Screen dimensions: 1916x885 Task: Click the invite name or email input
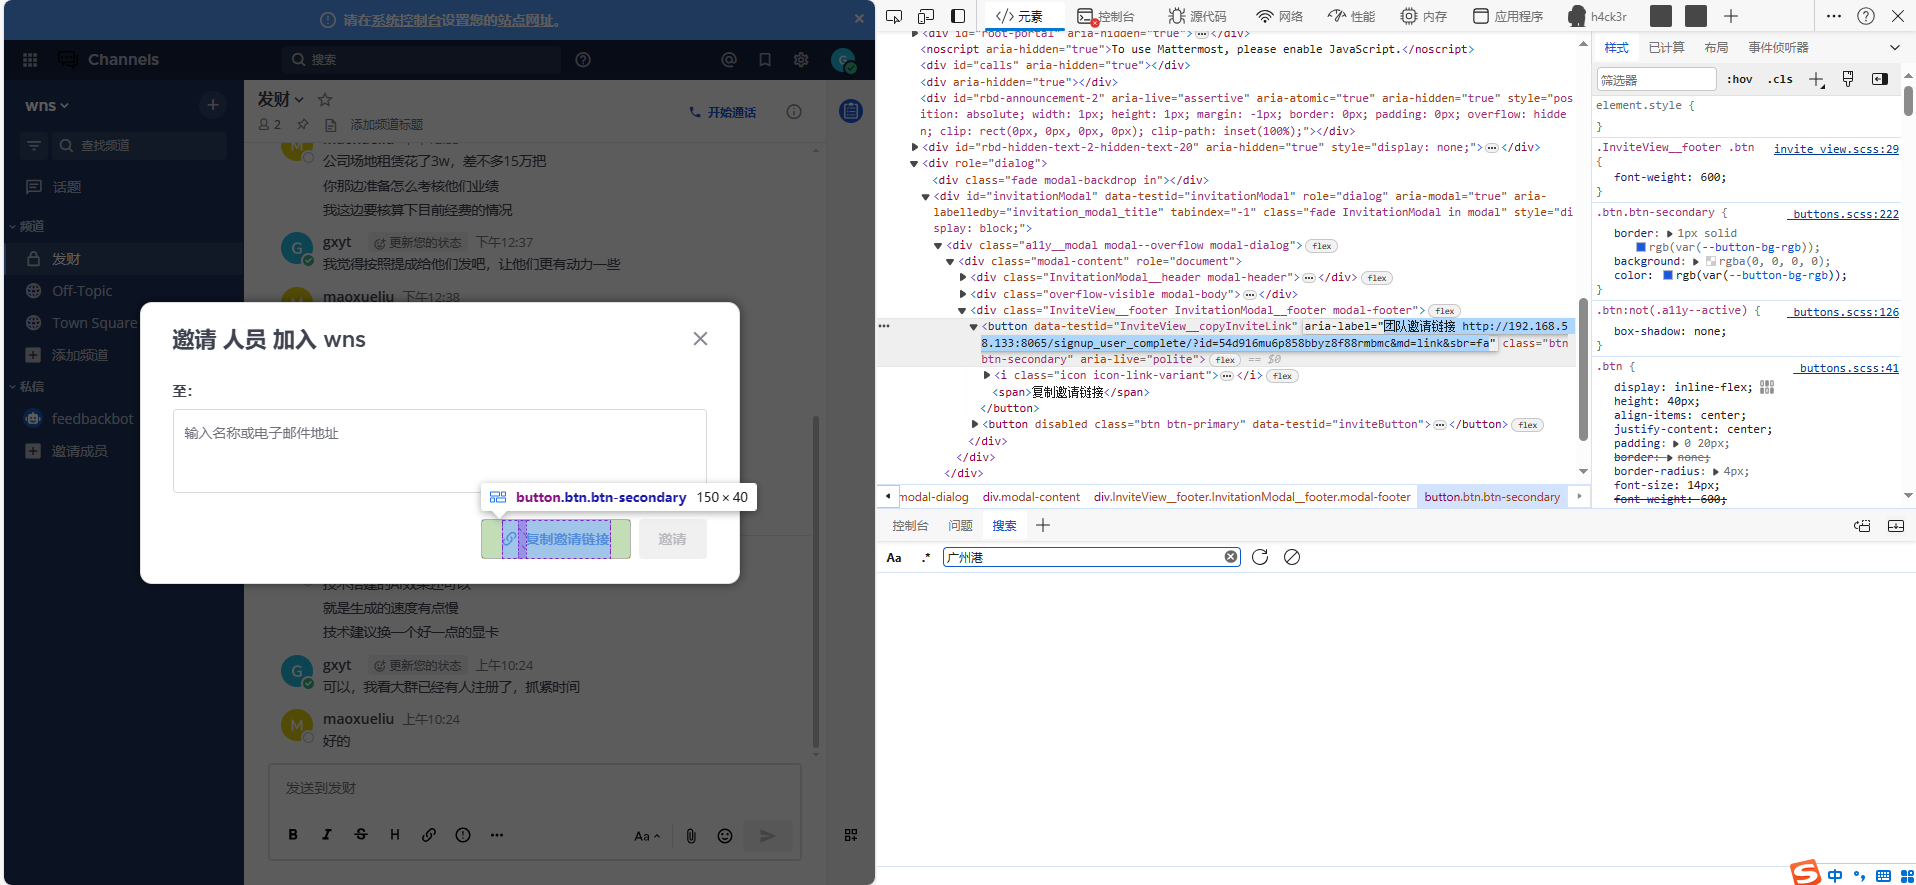[440, 450]
